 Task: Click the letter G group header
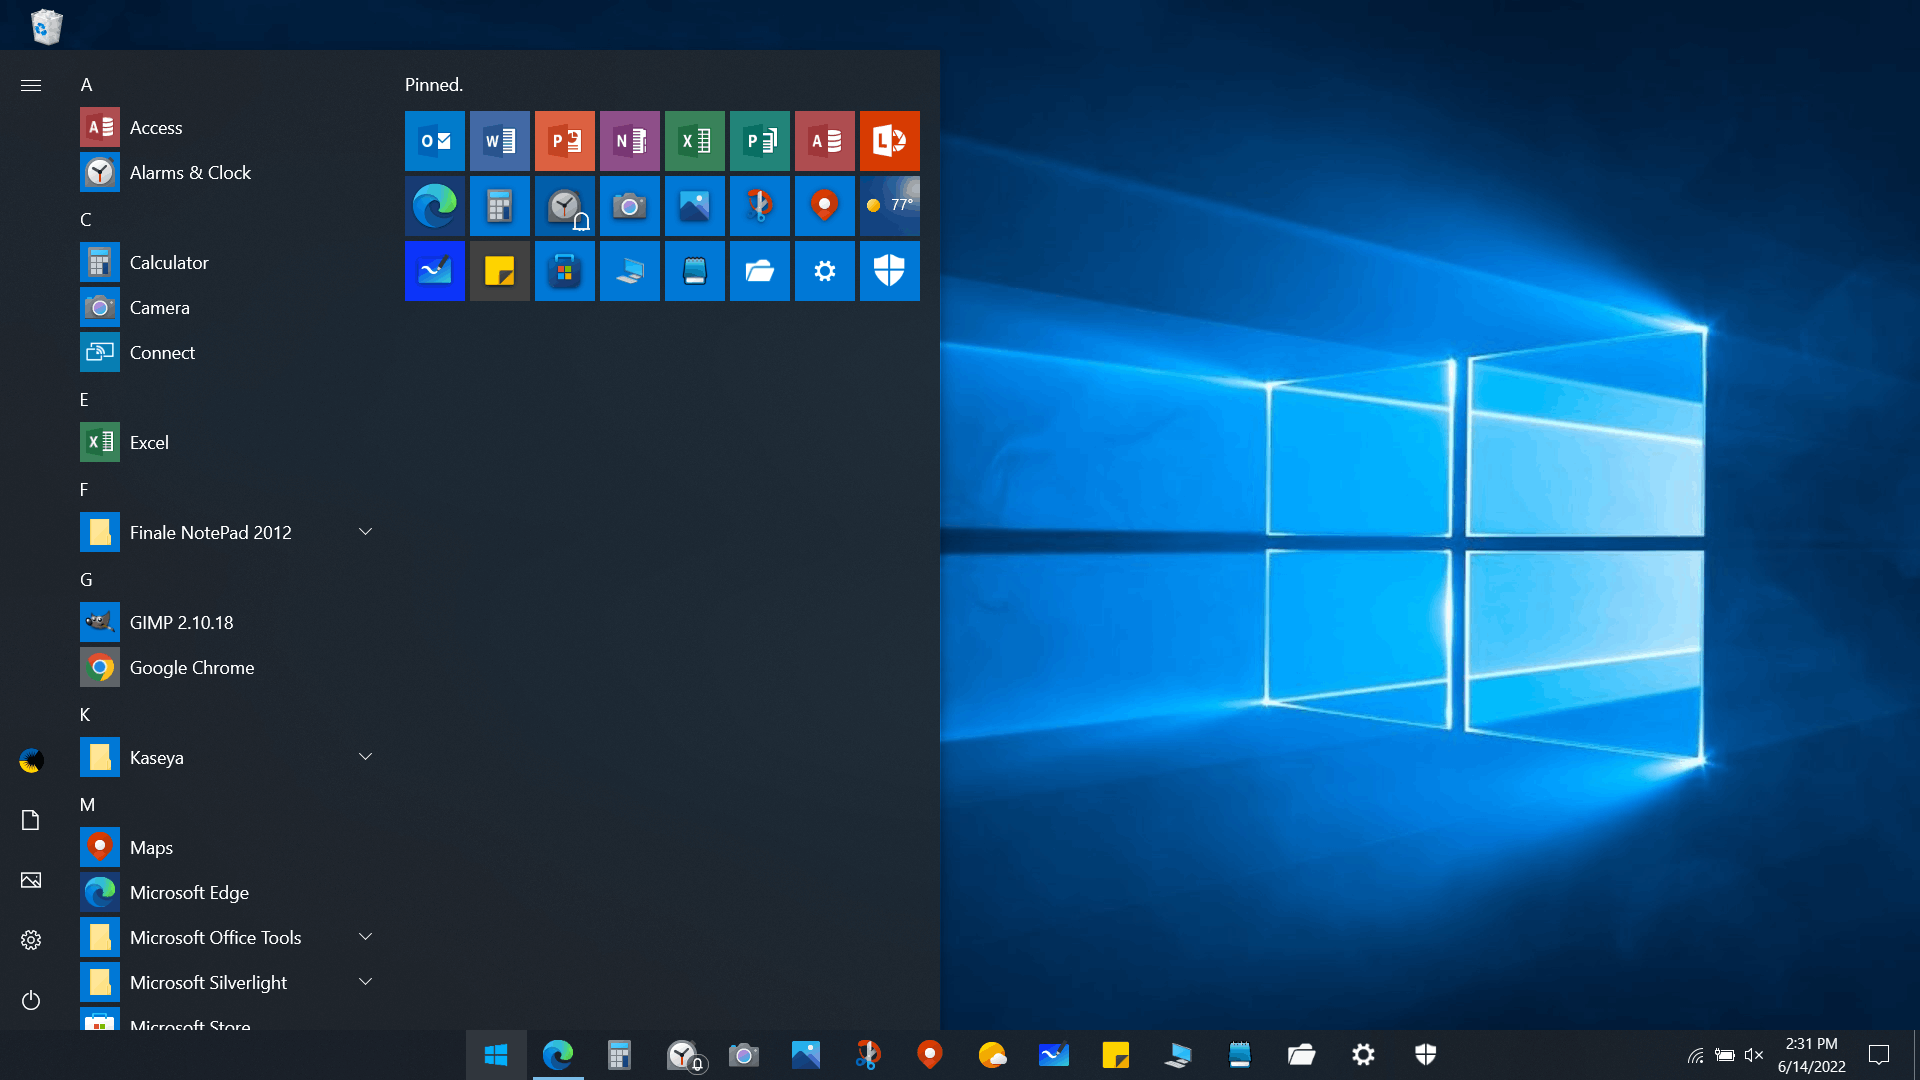coord(86,580)
